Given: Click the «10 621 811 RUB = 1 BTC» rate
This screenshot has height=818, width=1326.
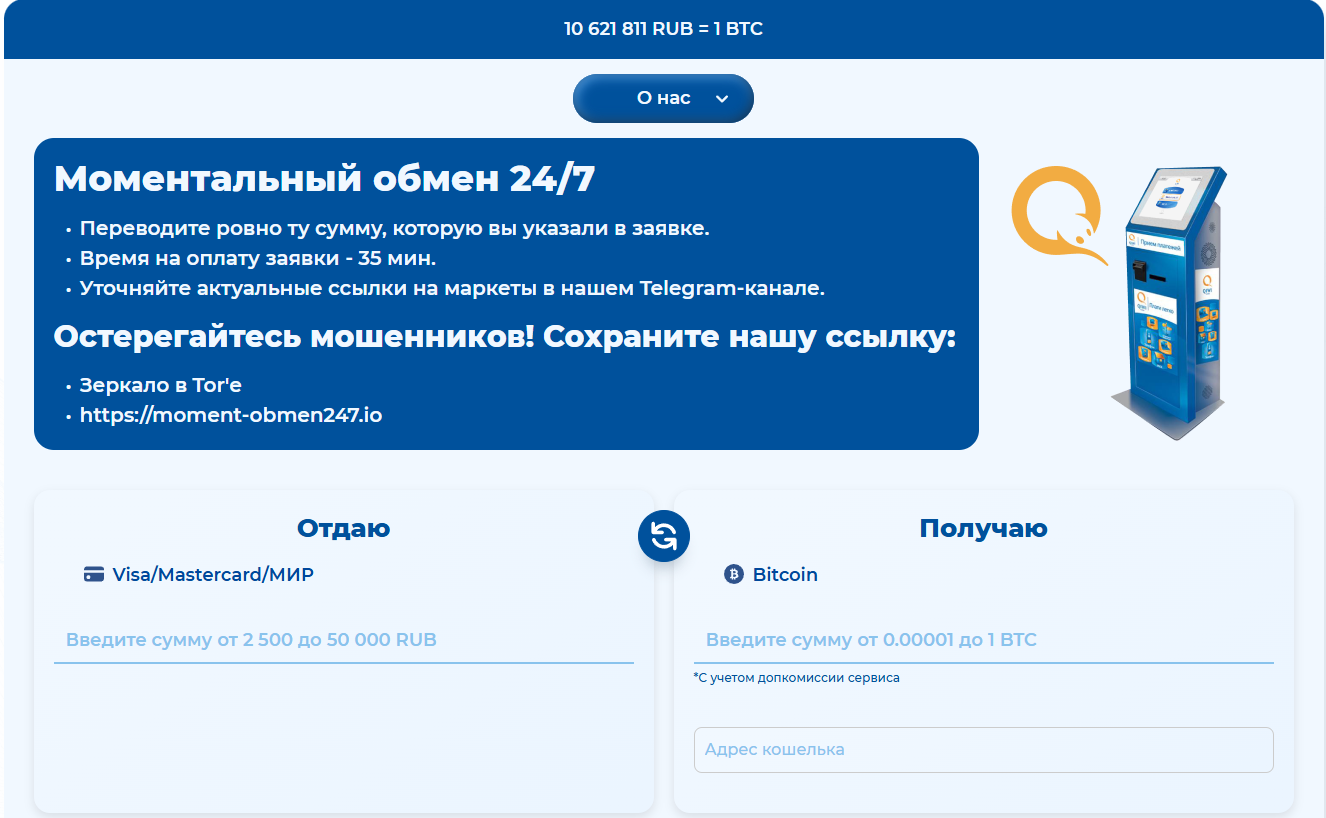Looking at the screenshot, I should click(663, 29).
